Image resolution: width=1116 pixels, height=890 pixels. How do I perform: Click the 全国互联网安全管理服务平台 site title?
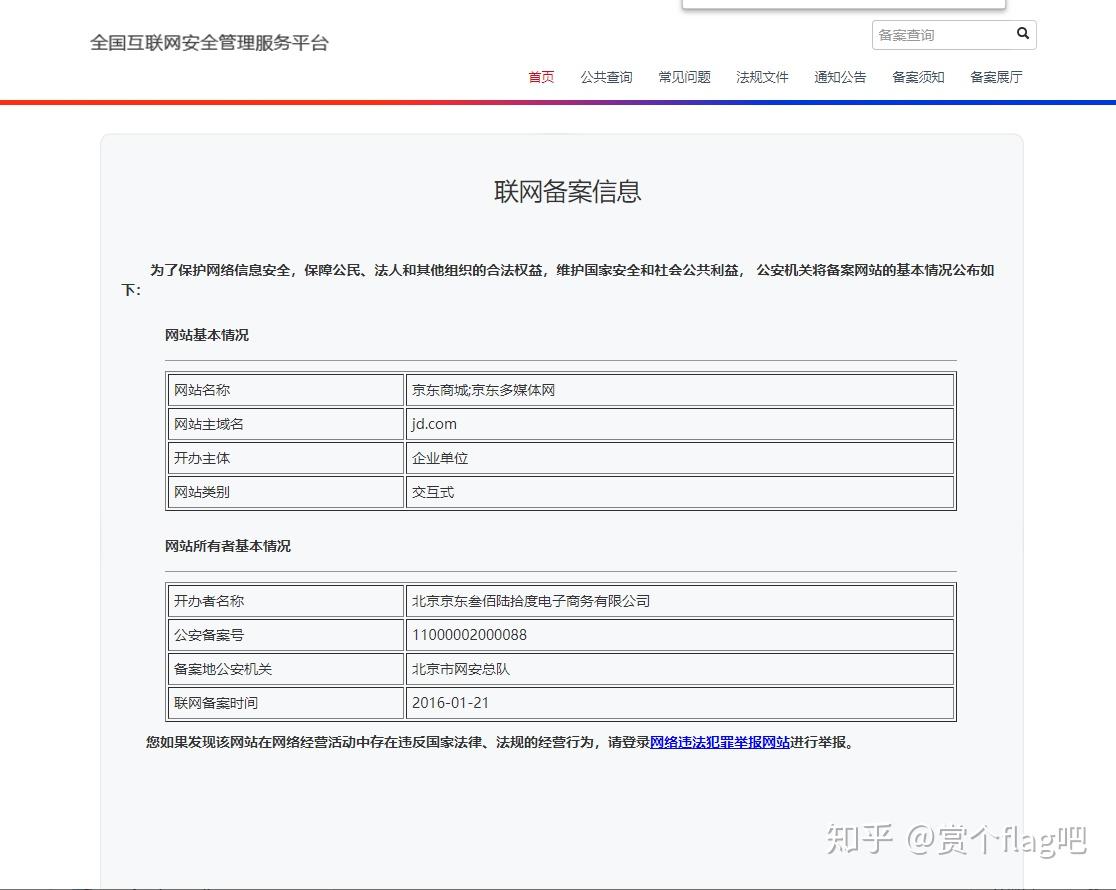click(x=209, y=43)
